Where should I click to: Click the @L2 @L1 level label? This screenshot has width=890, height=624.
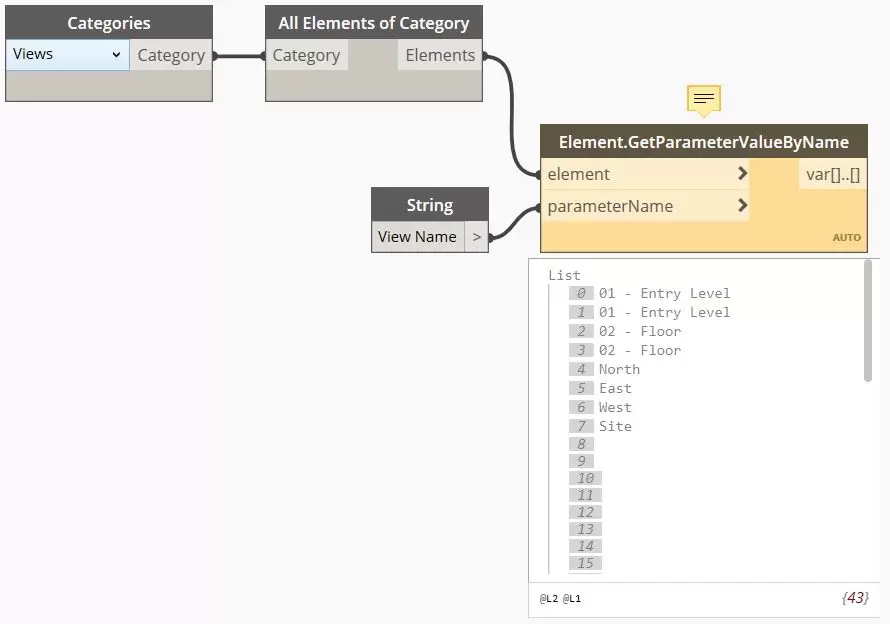pos(560,598)
